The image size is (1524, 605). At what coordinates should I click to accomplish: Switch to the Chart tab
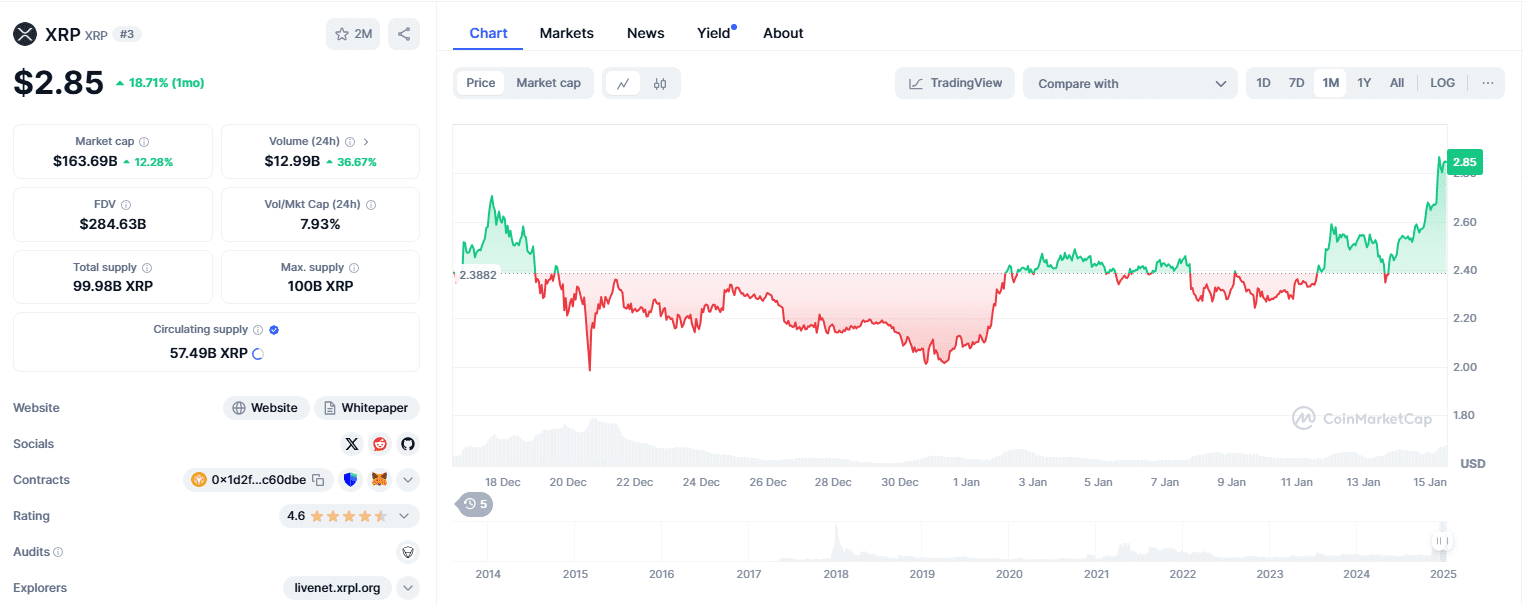pyautogui.click(x=488, y=33)
